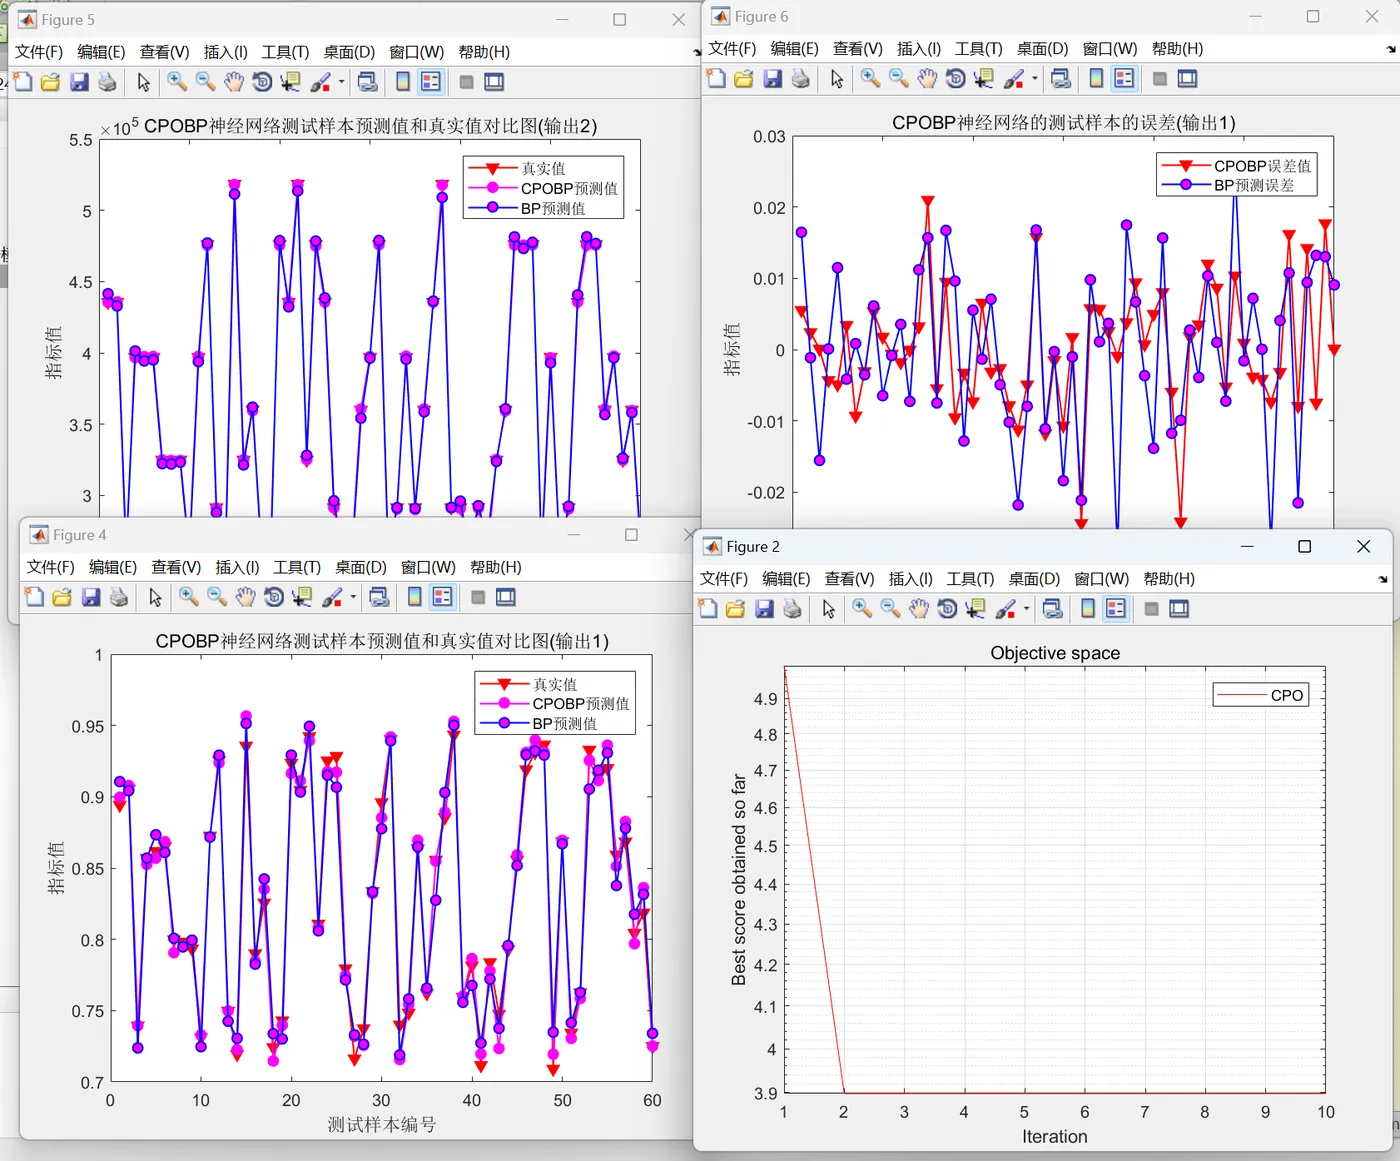Activate Zoom In tool in Figure 5

point(177,82)
